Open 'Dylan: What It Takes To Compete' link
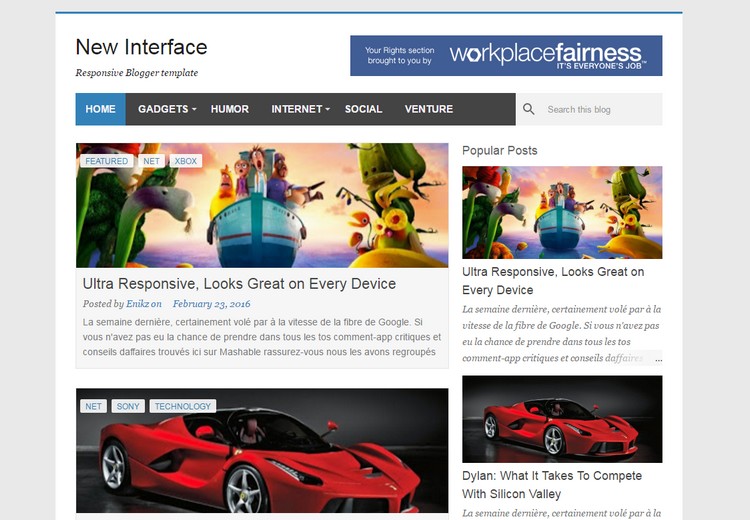This screenshot has height=520, width=750. click(552, 485)
